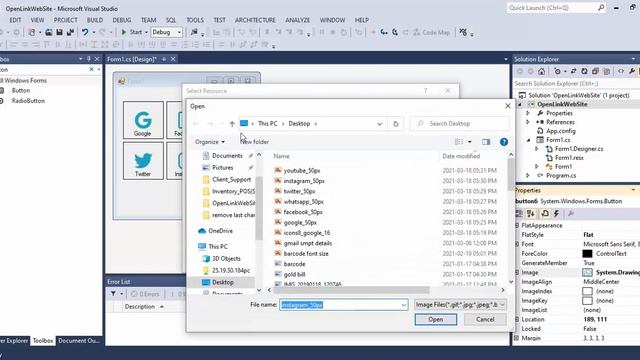The height and width of the screenshot is (360, 640).
Task: Expand the Program.cs node in Solution Explorer
Action: tap(528, 176)
